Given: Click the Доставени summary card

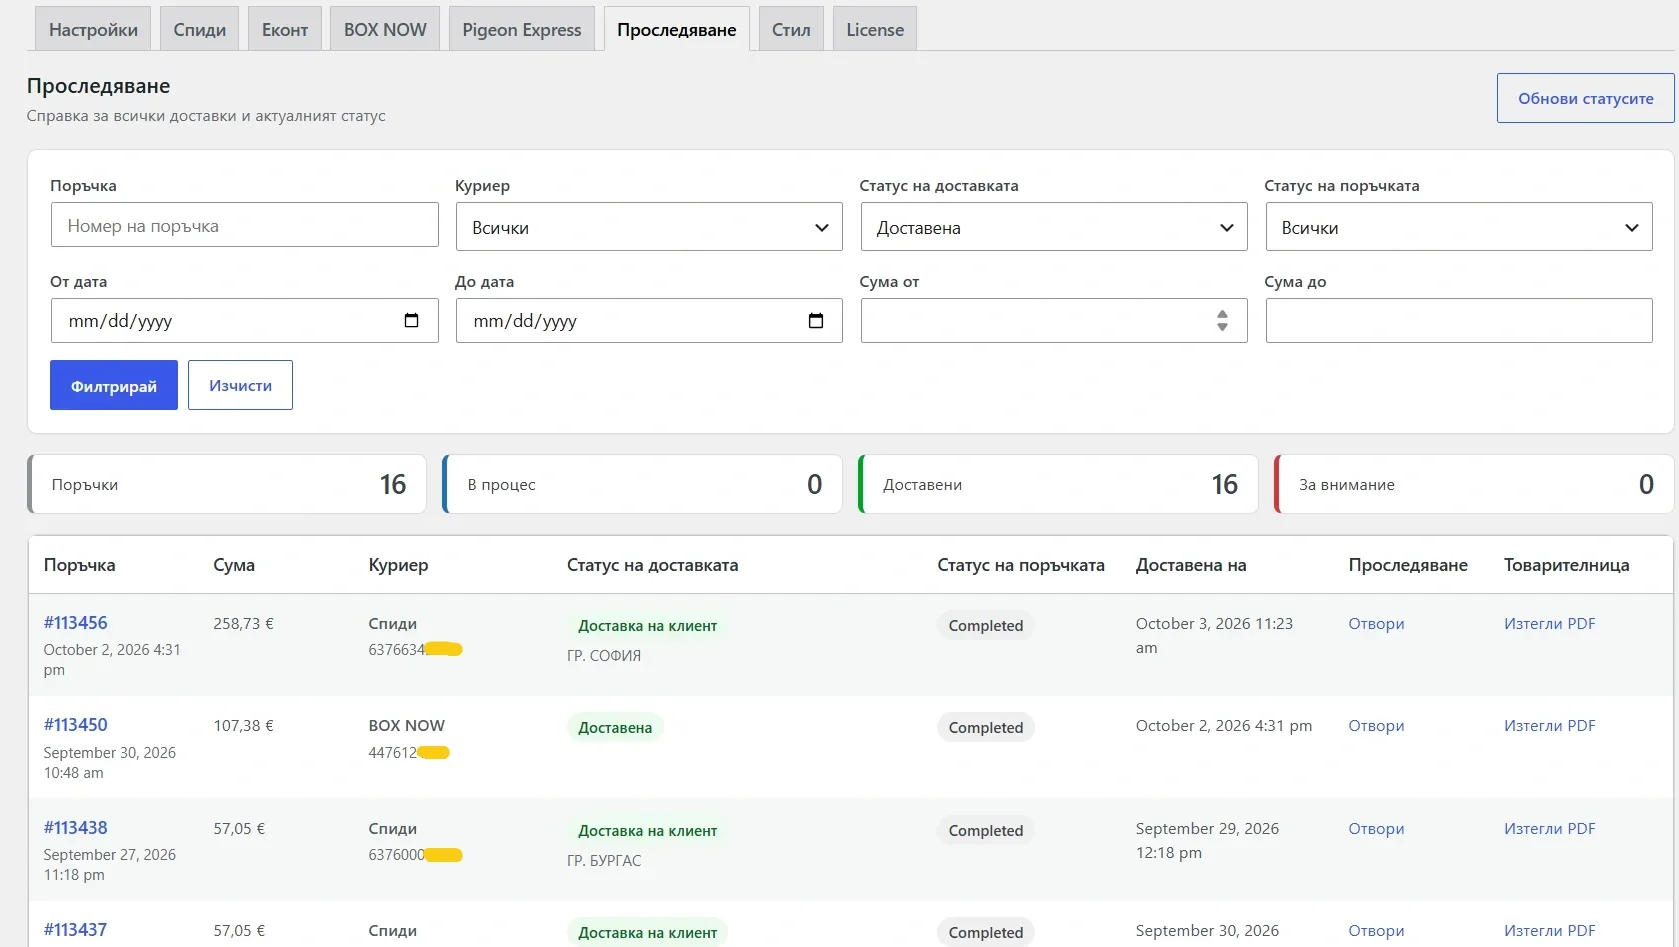Looking at the screenshot, I should [x=1058, y=484].
